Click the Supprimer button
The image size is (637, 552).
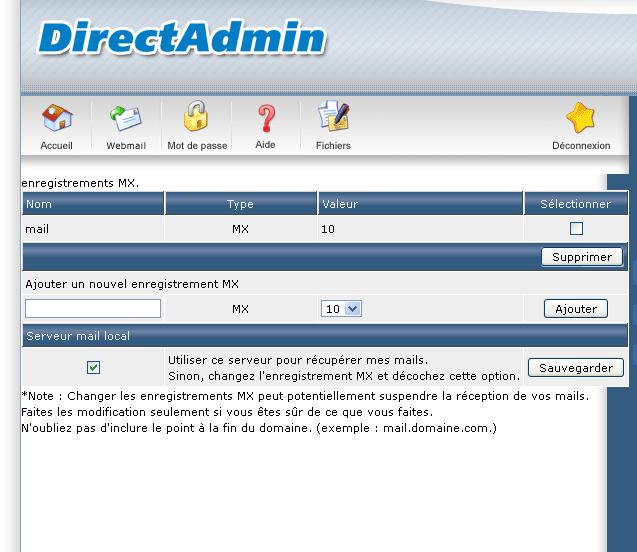(x=582, y=257)
